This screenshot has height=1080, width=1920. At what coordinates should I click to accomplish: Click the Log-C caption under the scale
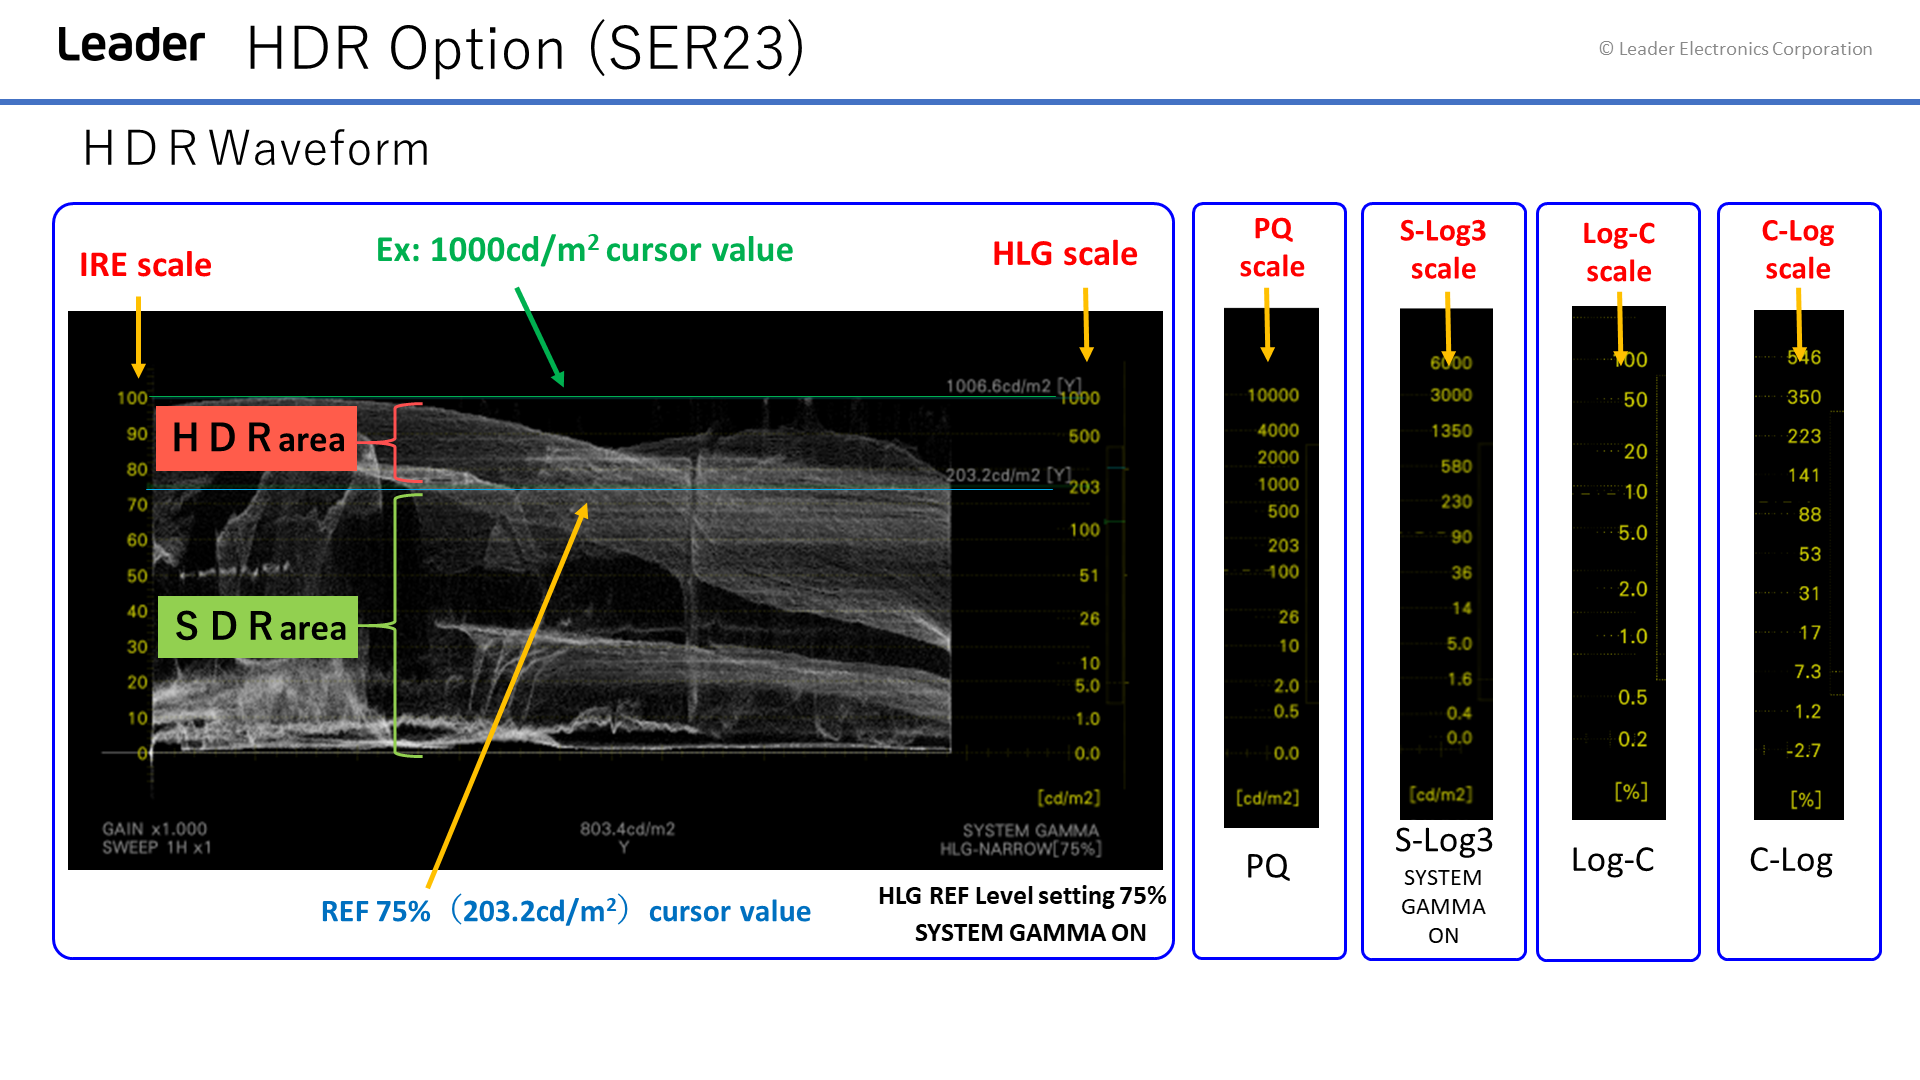click(1612, 860)
